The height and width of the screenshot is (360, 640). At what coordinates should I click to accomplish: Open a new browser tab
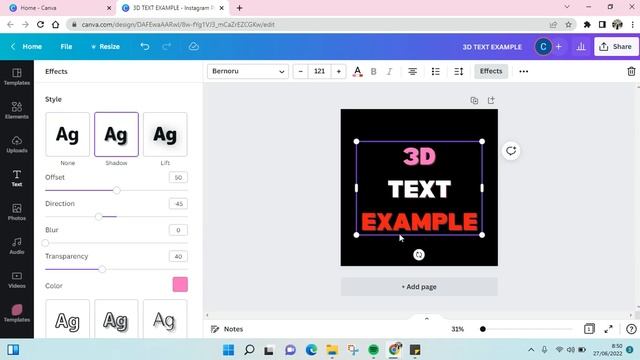(240, 8)
